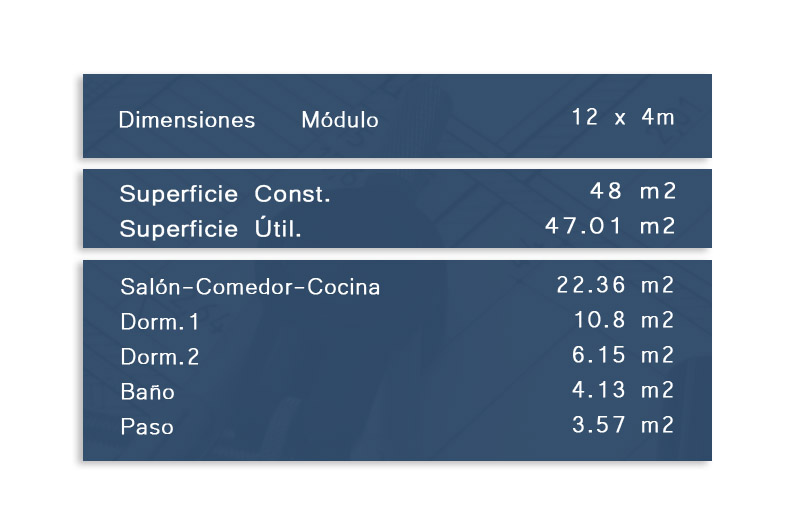Select the Superficie Útil. label
800x530 pixels.
point(210,229)
